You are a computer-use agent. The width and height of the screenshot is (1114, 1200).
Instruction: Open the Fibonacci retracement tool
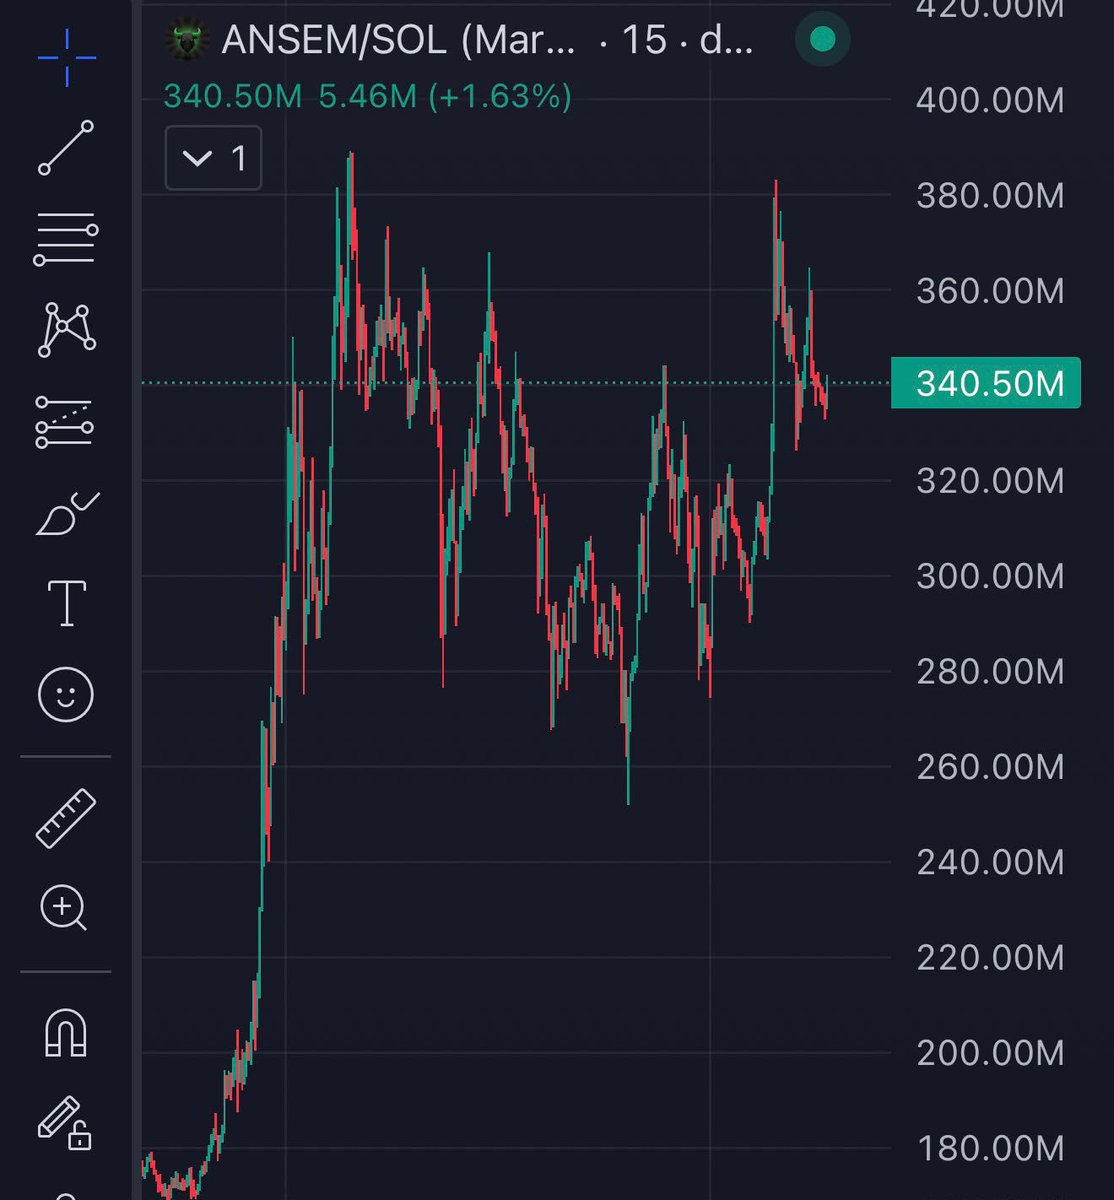[x=66, y=239]
